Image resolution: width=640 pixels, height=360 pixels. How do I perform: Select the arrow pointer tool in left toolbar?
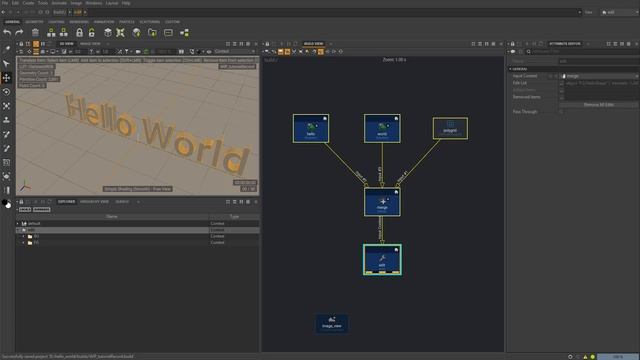pyautogui.click(x=7, y=63)
